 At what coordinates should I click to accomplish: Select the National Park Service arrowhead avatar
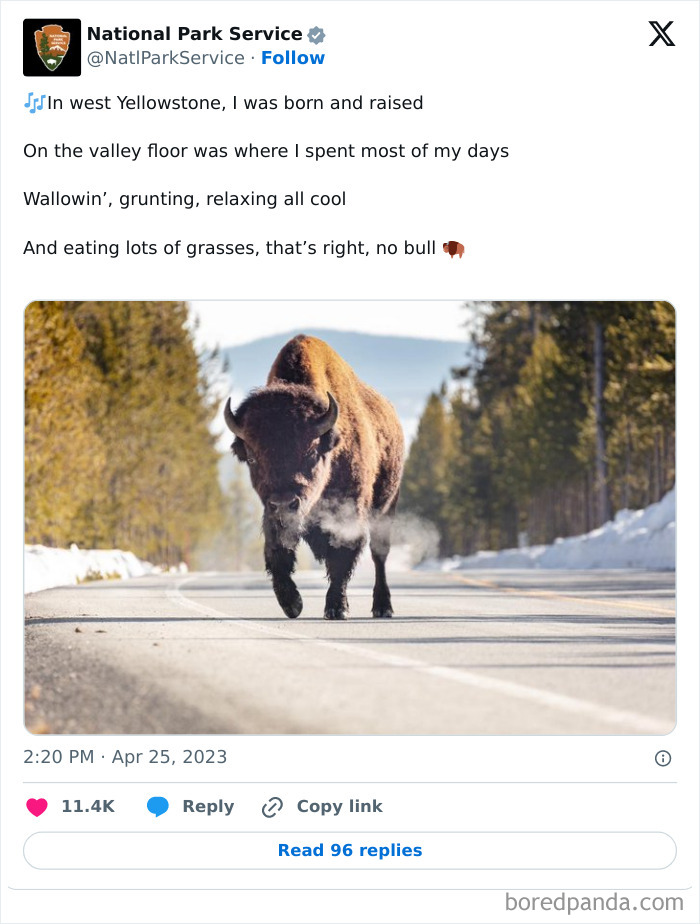[51, 47]
